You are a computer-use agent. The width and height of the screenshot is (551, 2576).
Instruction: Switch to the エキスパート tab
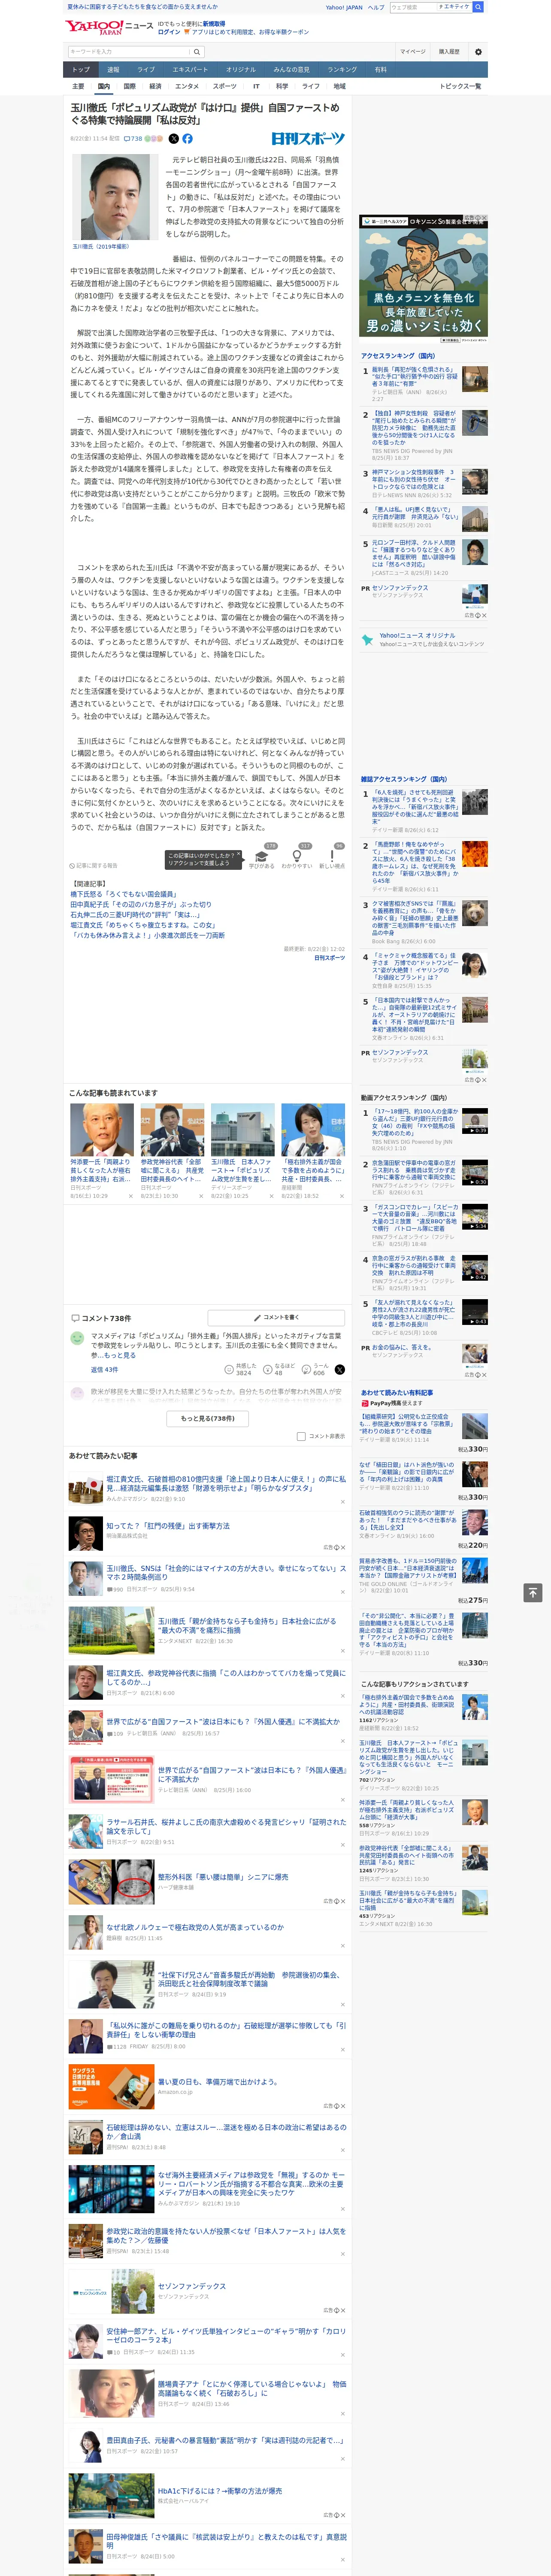(190, 69)
